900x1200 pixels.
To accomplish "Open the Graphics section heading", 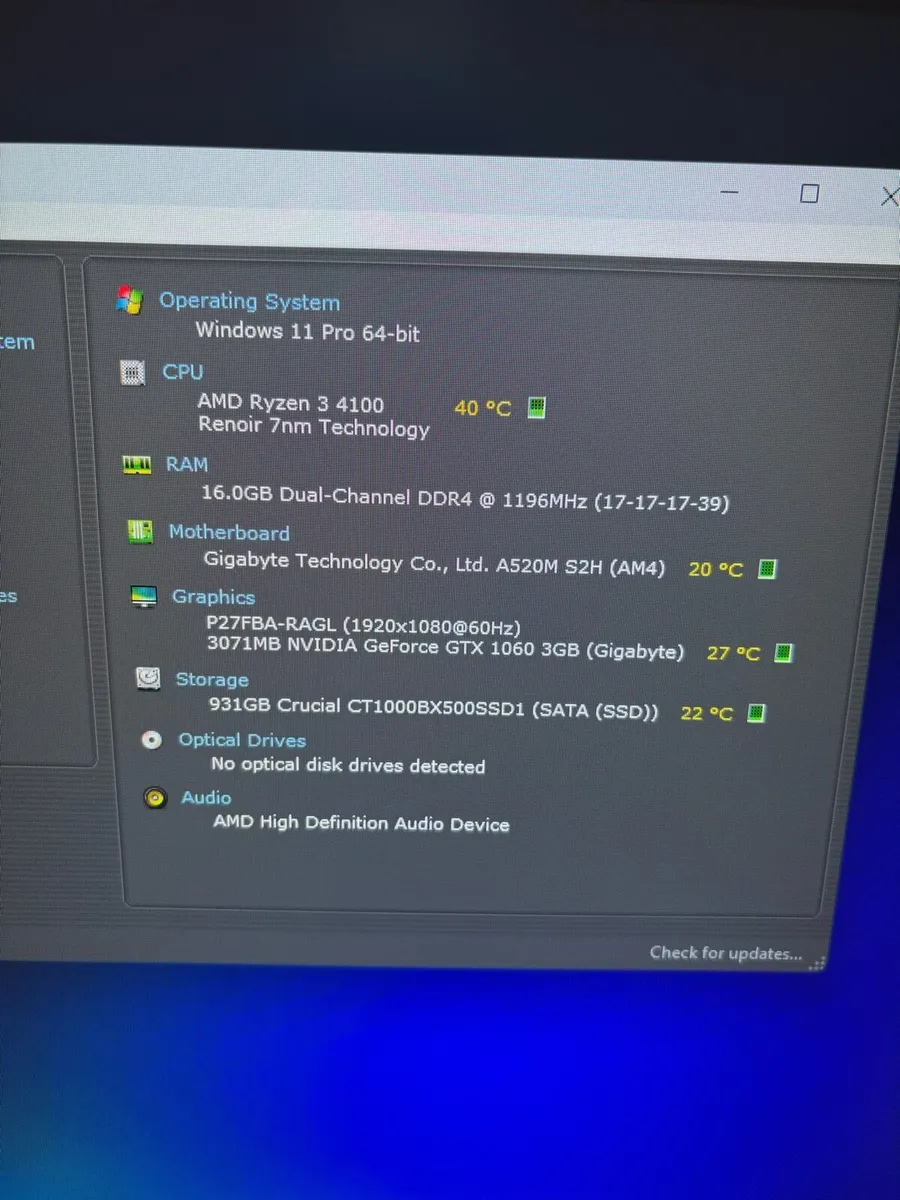I will pyautogui.click(x=213, y=597).
